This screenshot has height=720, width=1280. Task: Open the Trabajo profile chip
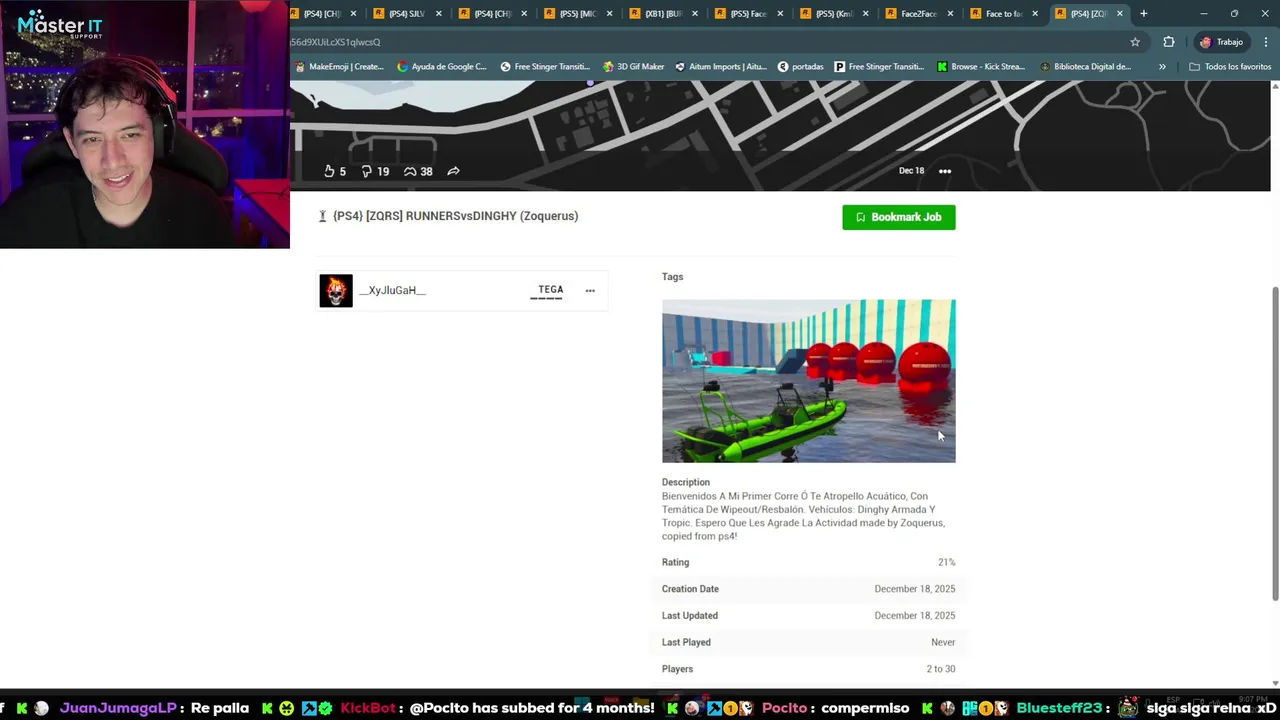[x=1221, y=42]
